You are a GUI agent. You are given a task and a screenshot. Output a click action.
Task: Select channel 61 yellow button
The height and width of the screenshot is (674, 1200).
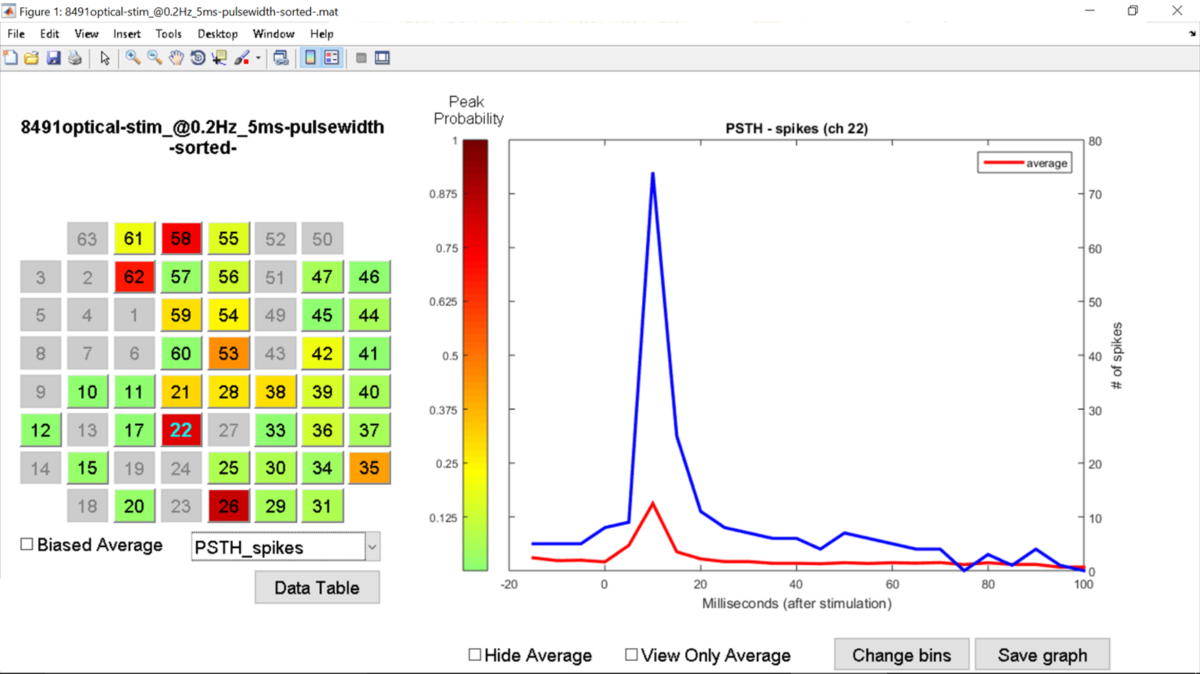coord(134,239)
